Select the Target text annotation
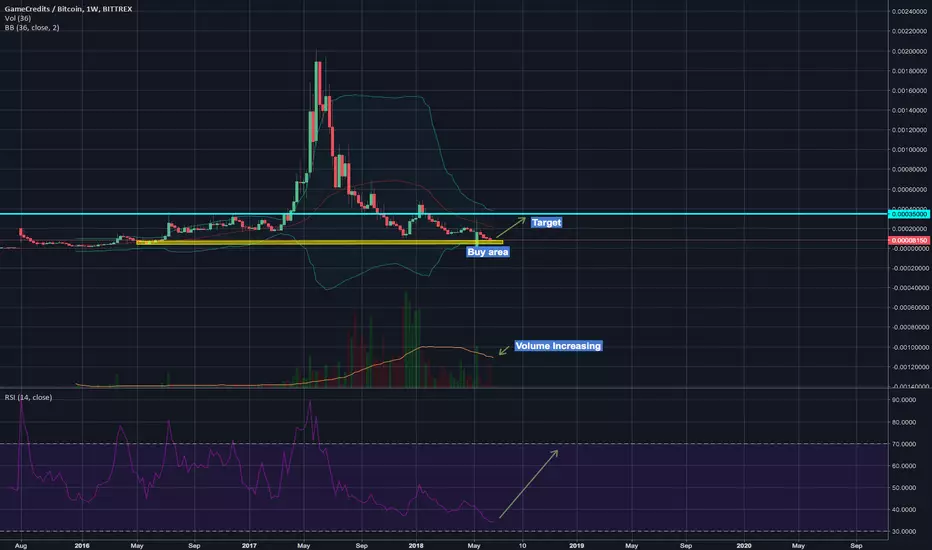Screen dimensions: 932x550 tap(546, 222)
